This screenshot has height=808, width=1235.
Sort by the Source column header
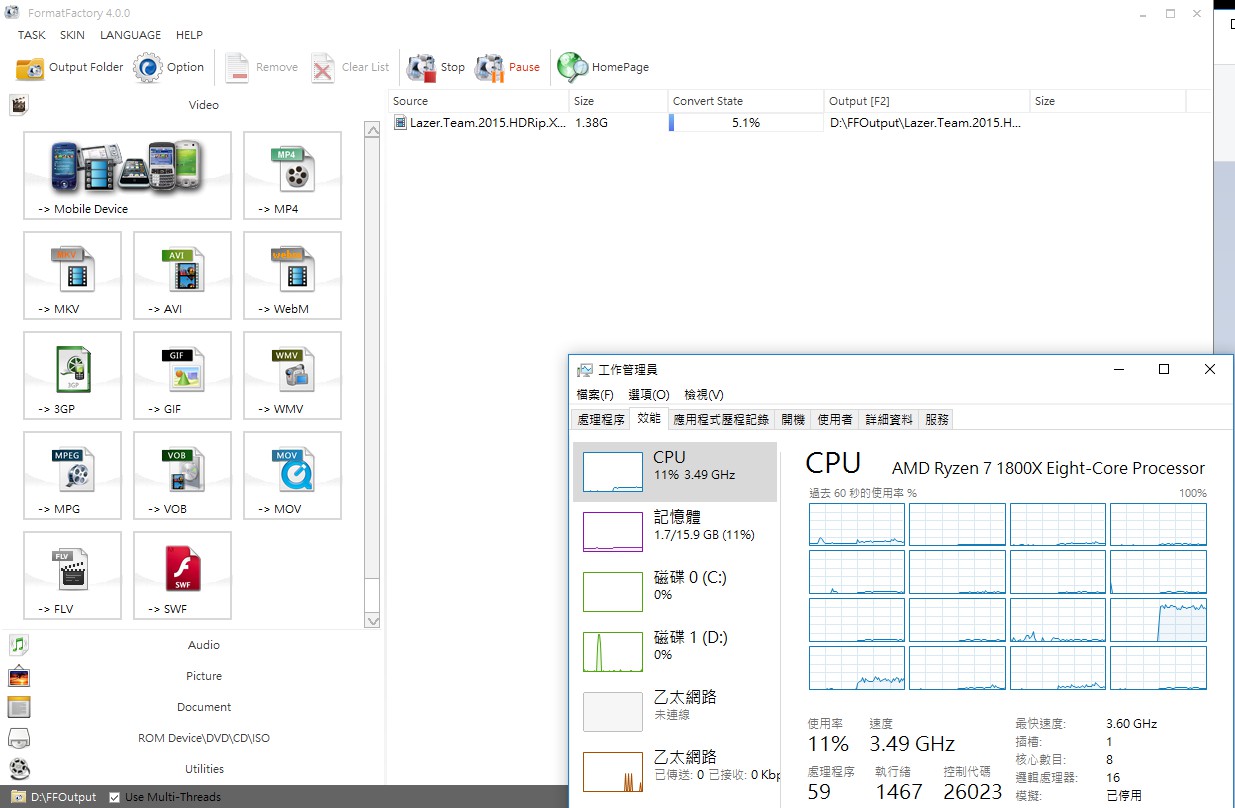(x=479, y=101)
